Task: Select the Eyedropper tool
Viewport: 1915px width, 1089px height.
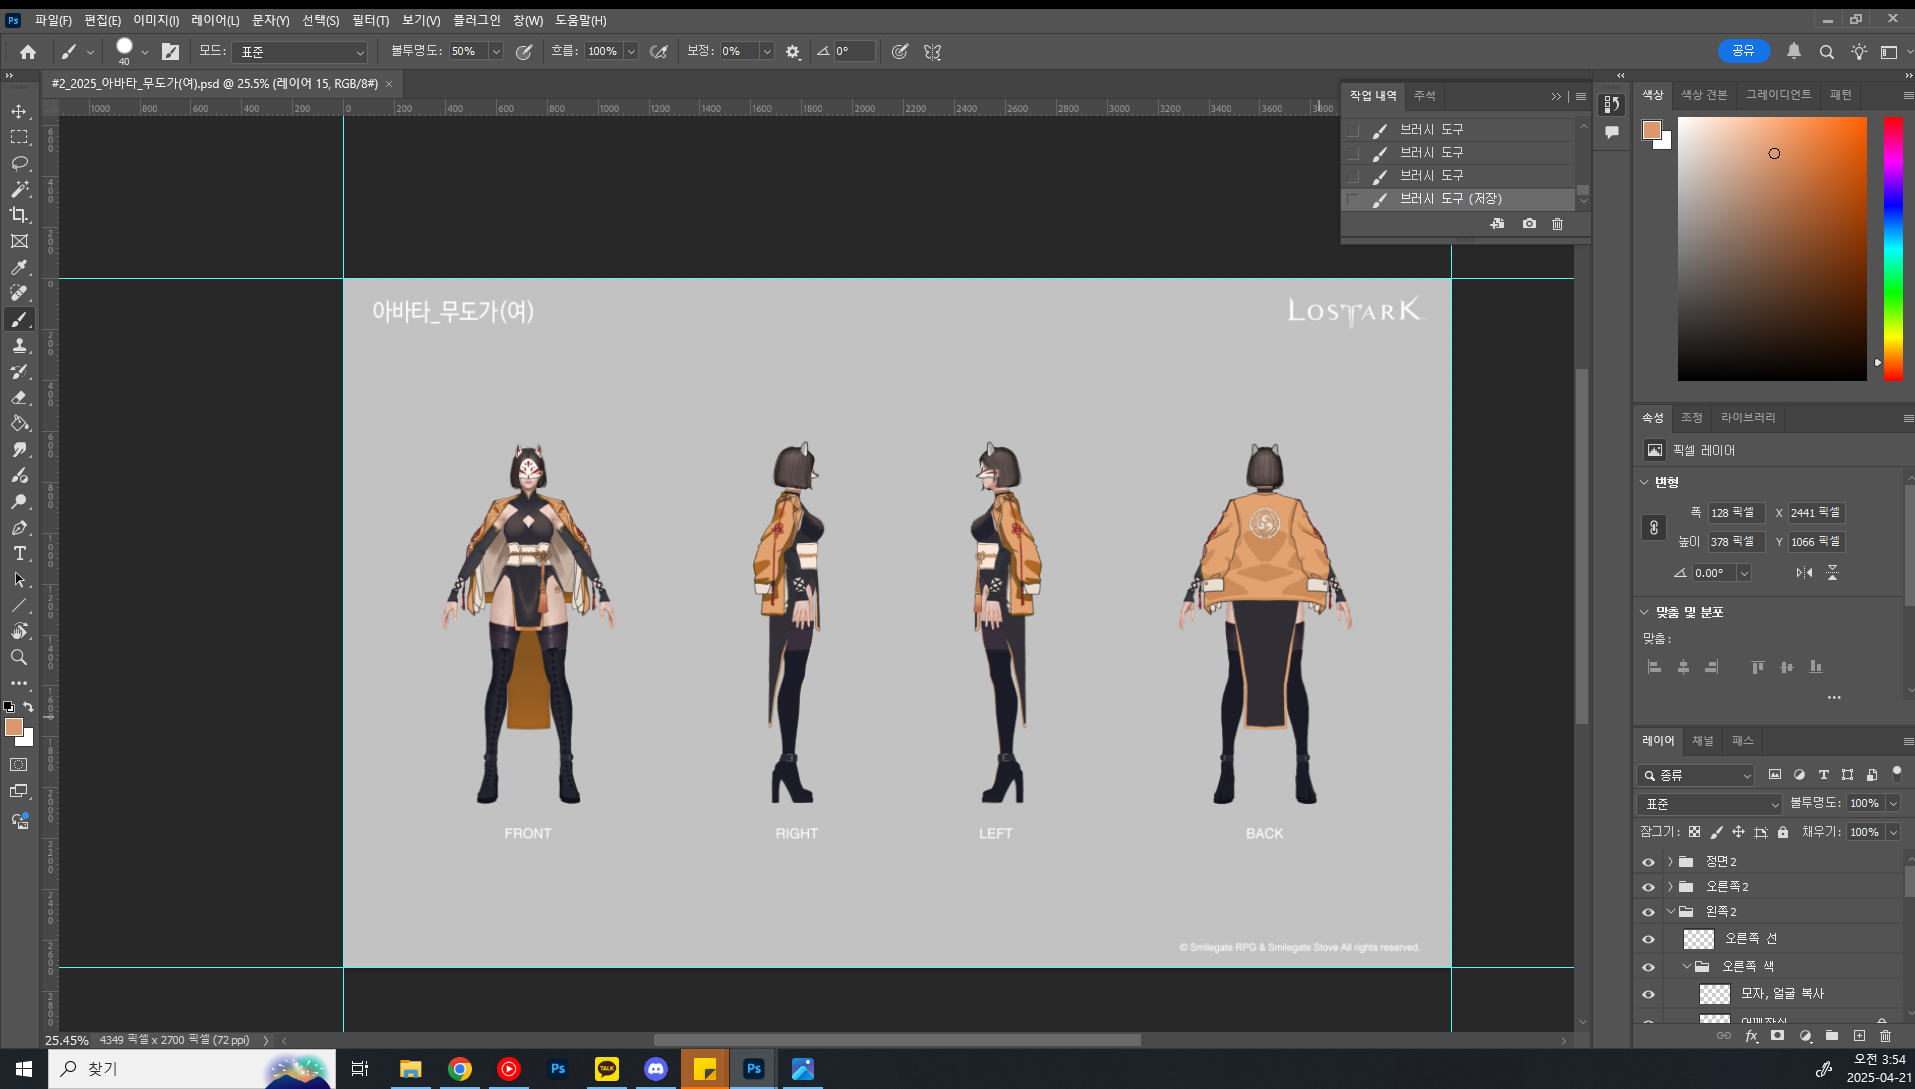Action: coord(19,267)
